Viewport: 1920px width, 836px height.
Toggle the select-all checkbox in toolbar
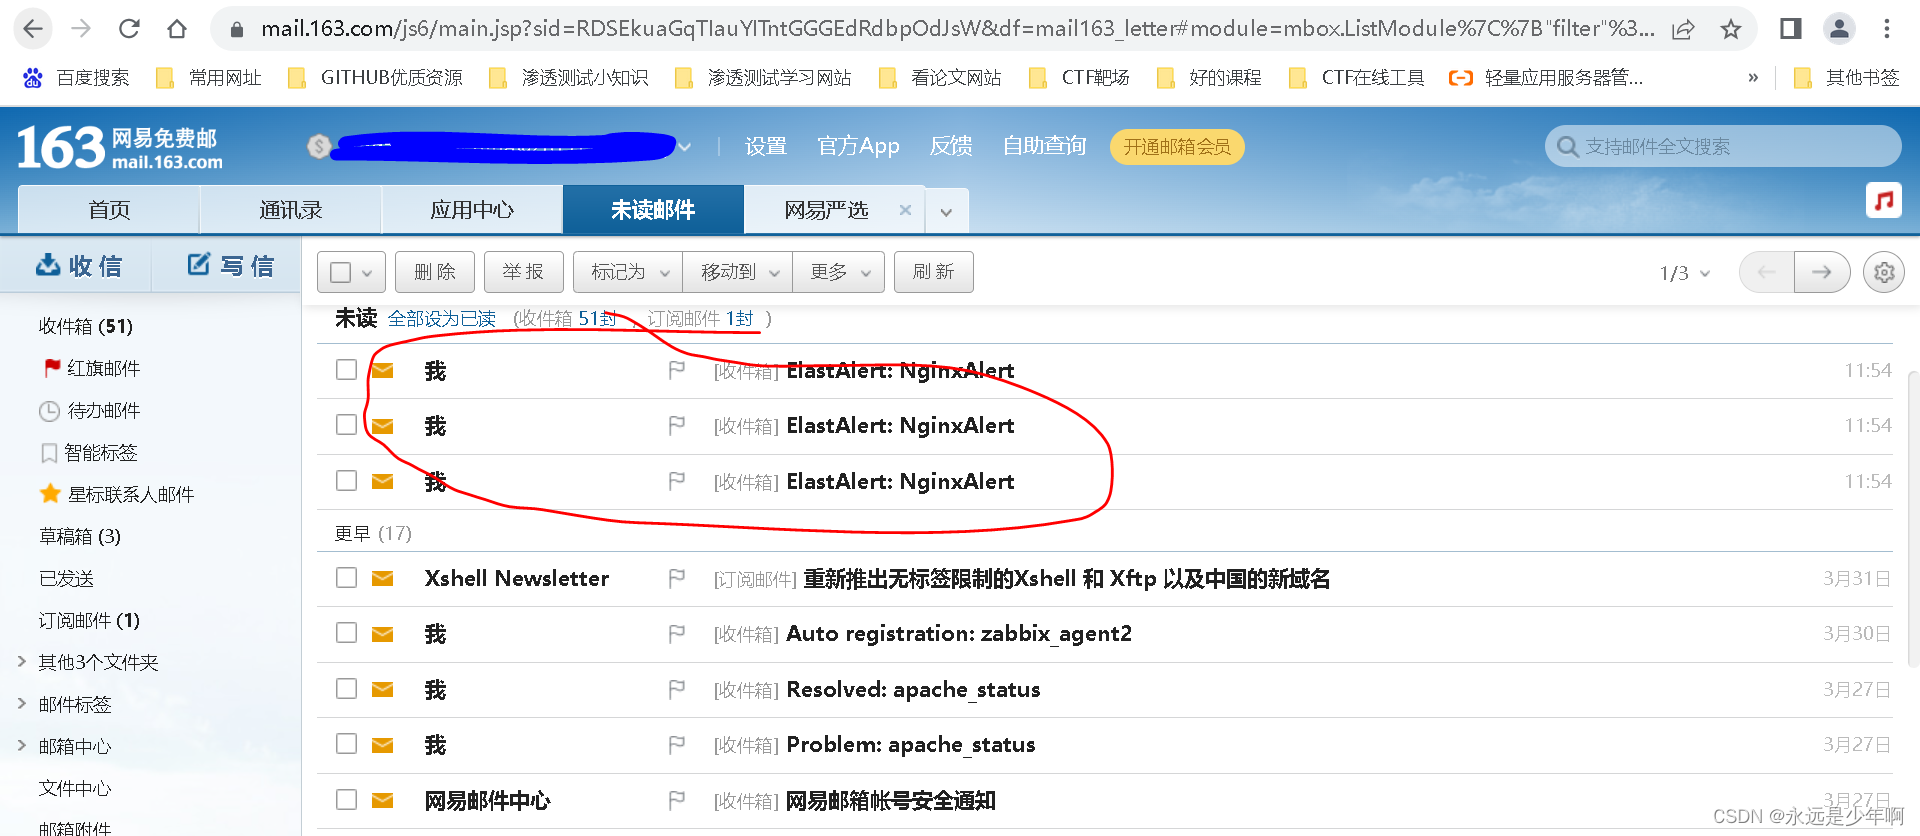click(340, 272)
